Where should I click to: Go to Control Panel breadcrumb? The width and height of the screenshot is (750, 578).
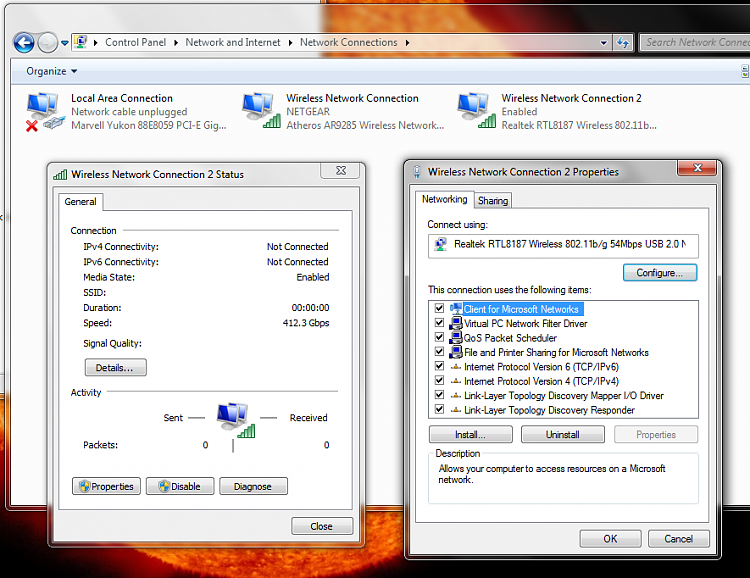tap(135, 42)
